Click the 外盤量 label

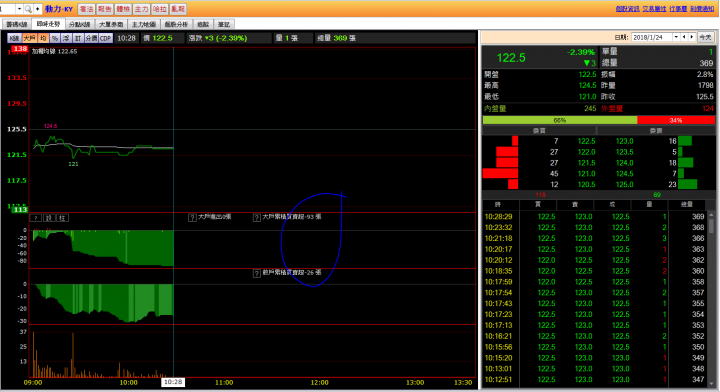pos(613,109)
